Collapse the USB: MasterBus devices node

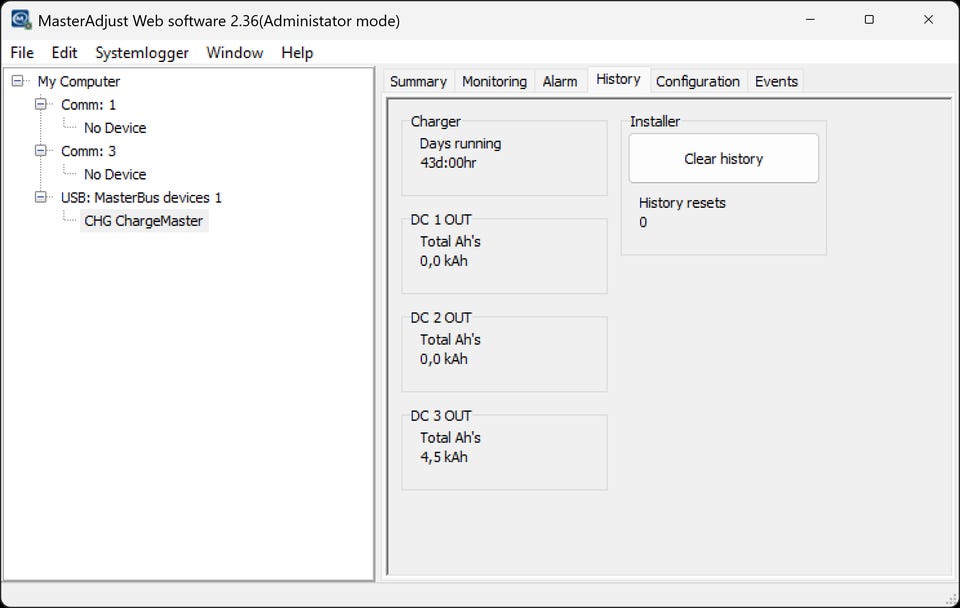pos(41,197)
